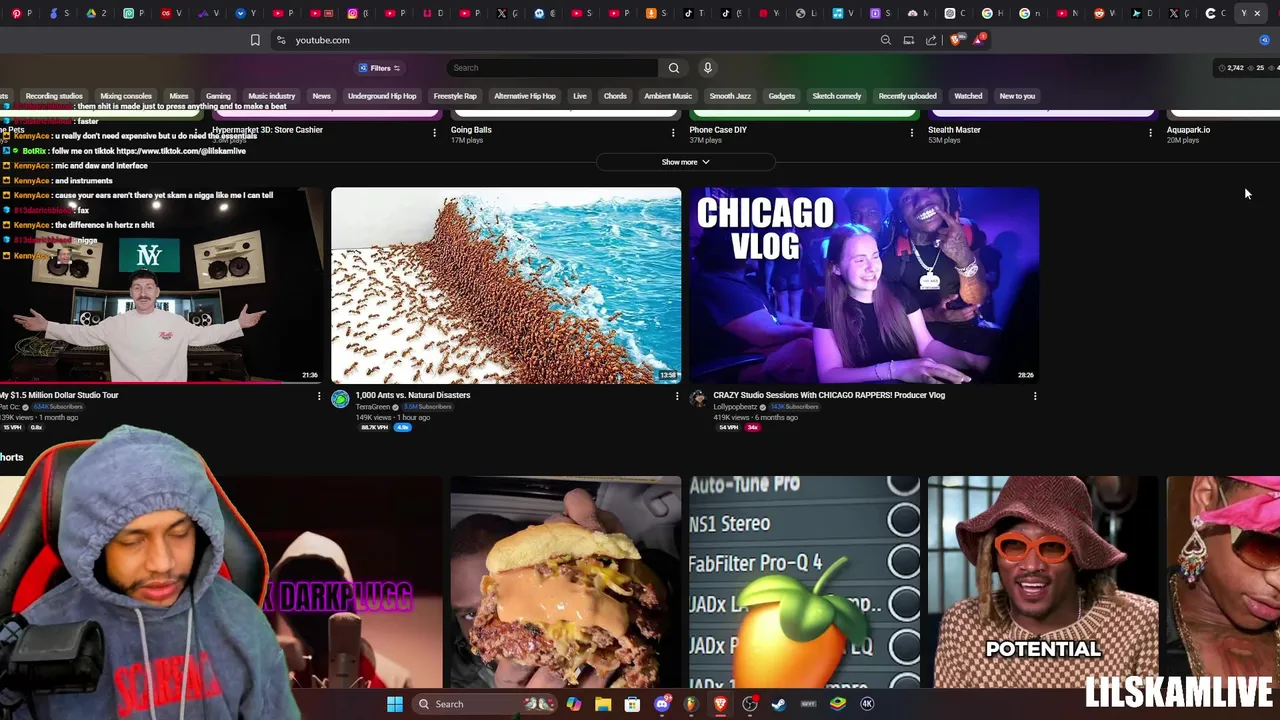Open the Phone Case DIY game title
The image size is (1280, 720).
[x=718, y=130]
